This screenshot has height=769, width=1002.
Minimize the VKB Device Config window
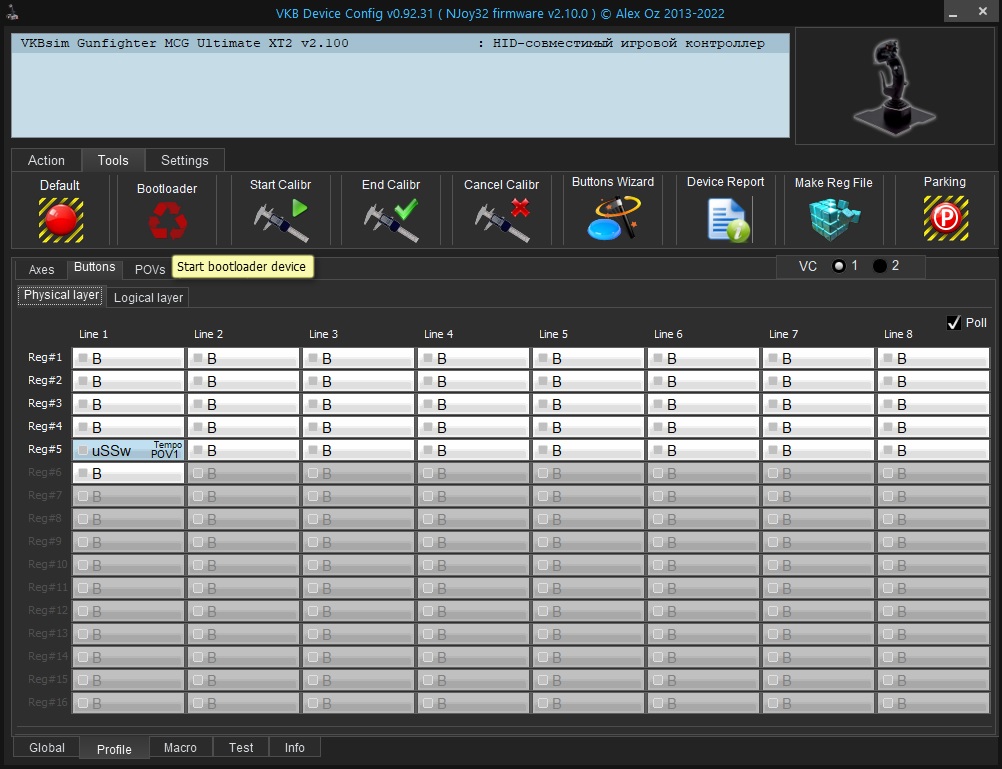(x=953, y=12)
